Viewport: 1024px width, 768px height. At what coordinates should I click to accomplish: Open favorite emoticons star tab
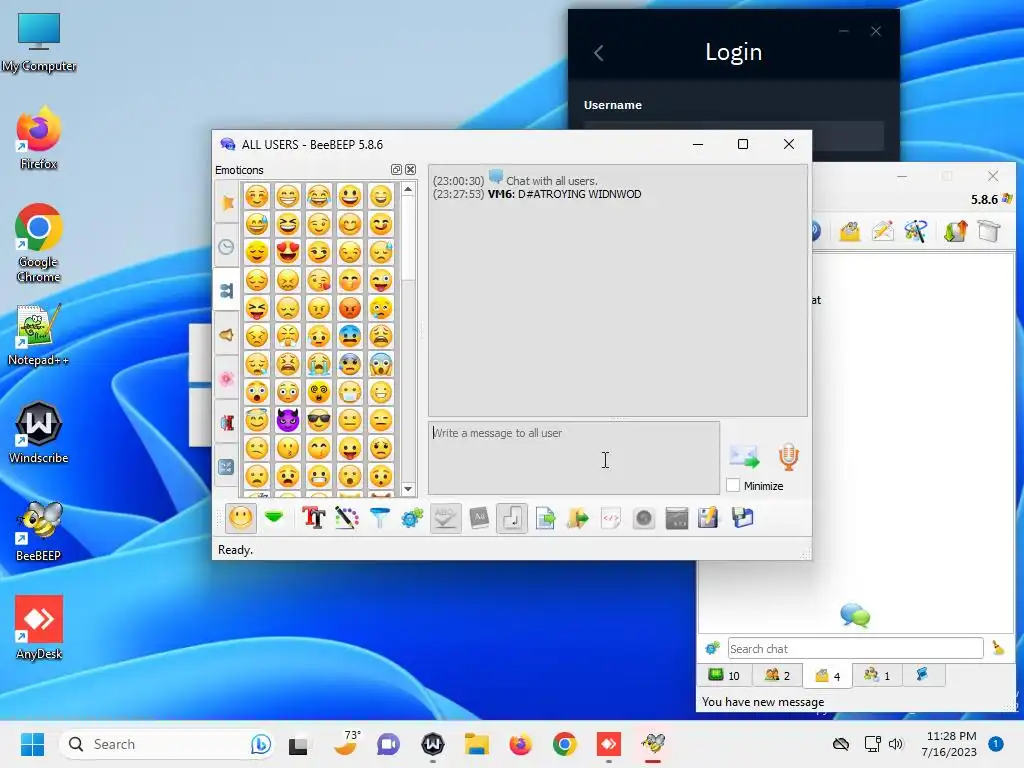(227, 202)
